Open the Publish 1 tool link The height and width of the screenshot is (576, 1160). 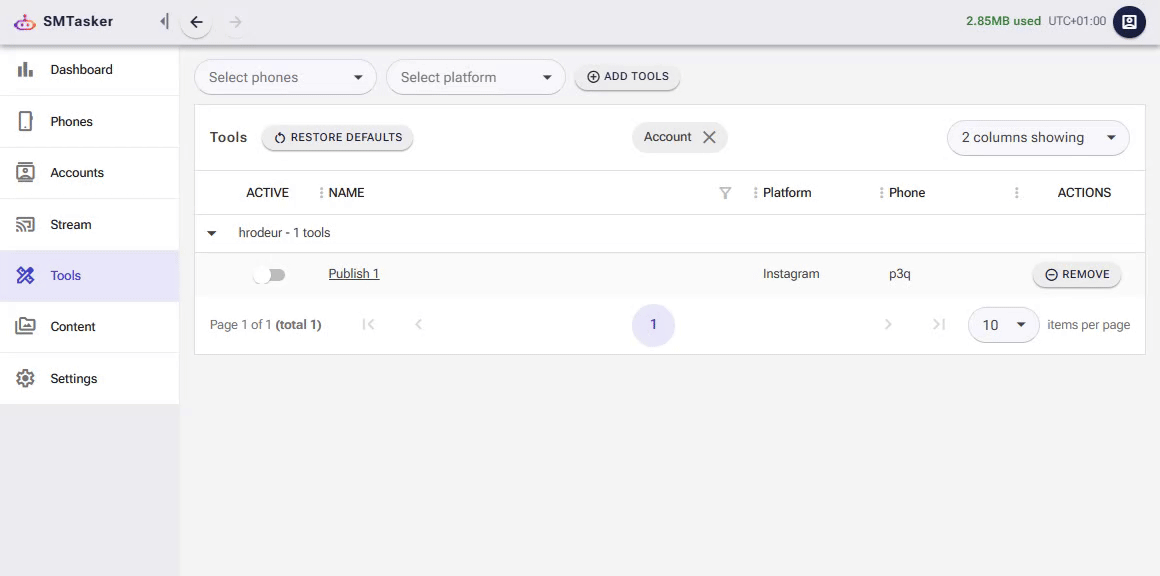pos(353,273)
